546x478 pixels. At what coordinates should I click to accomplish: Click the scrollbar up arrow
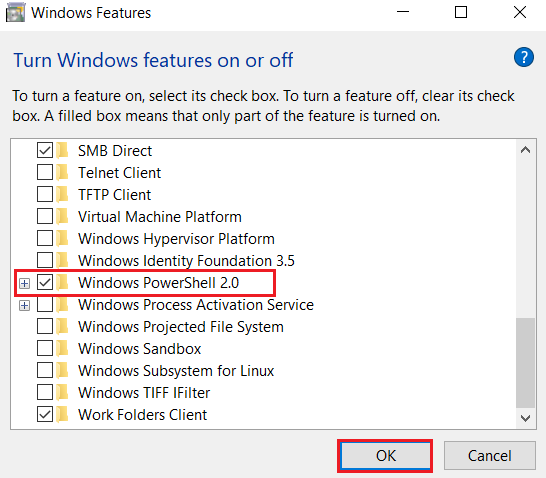click(x=525, y=150)
